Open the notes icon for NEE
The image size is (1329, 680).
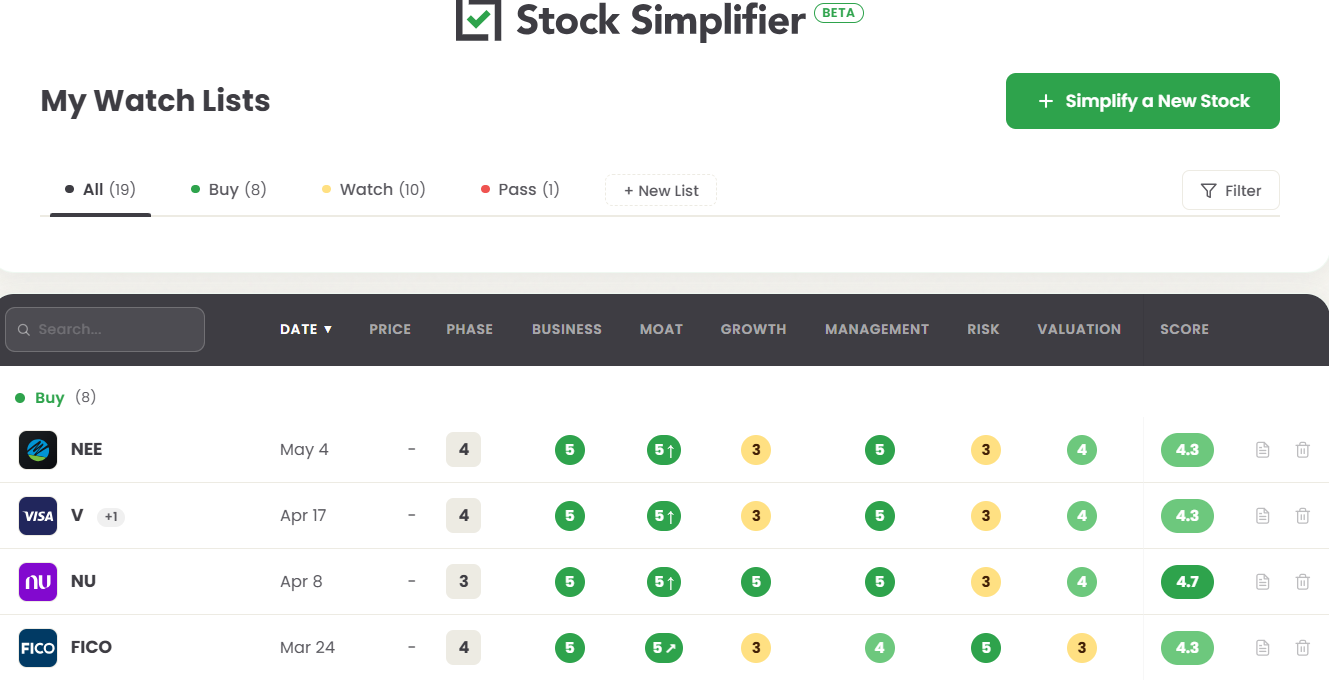[1262, 450]
